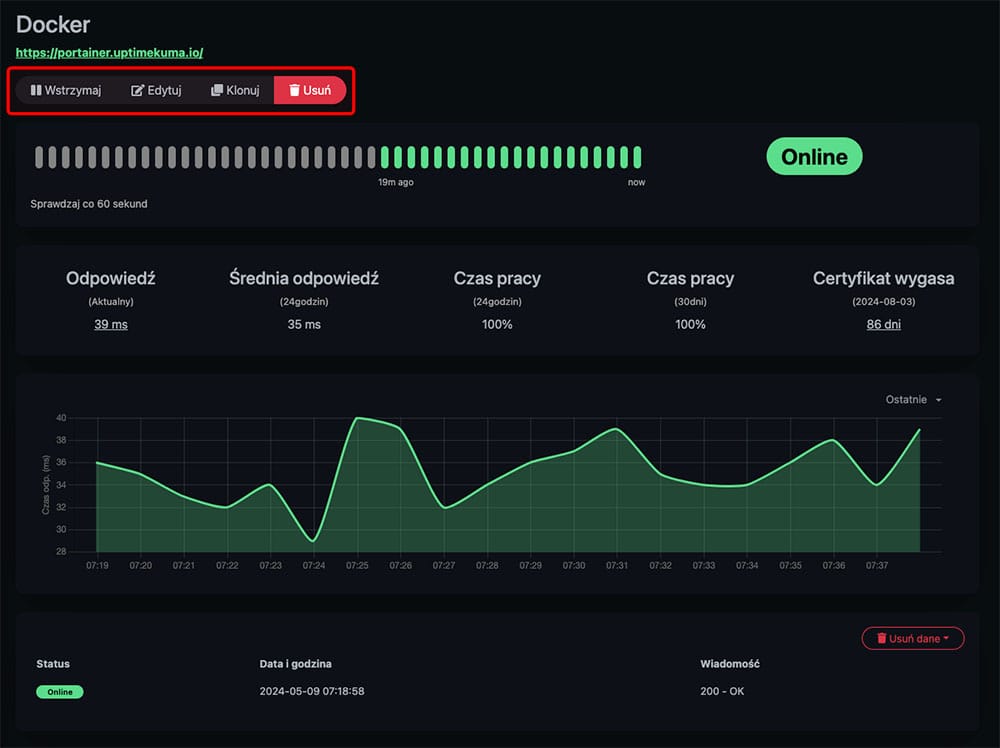Click the trash icon in Usuń dane
The image size is (1000, 748).
point(881,638)
